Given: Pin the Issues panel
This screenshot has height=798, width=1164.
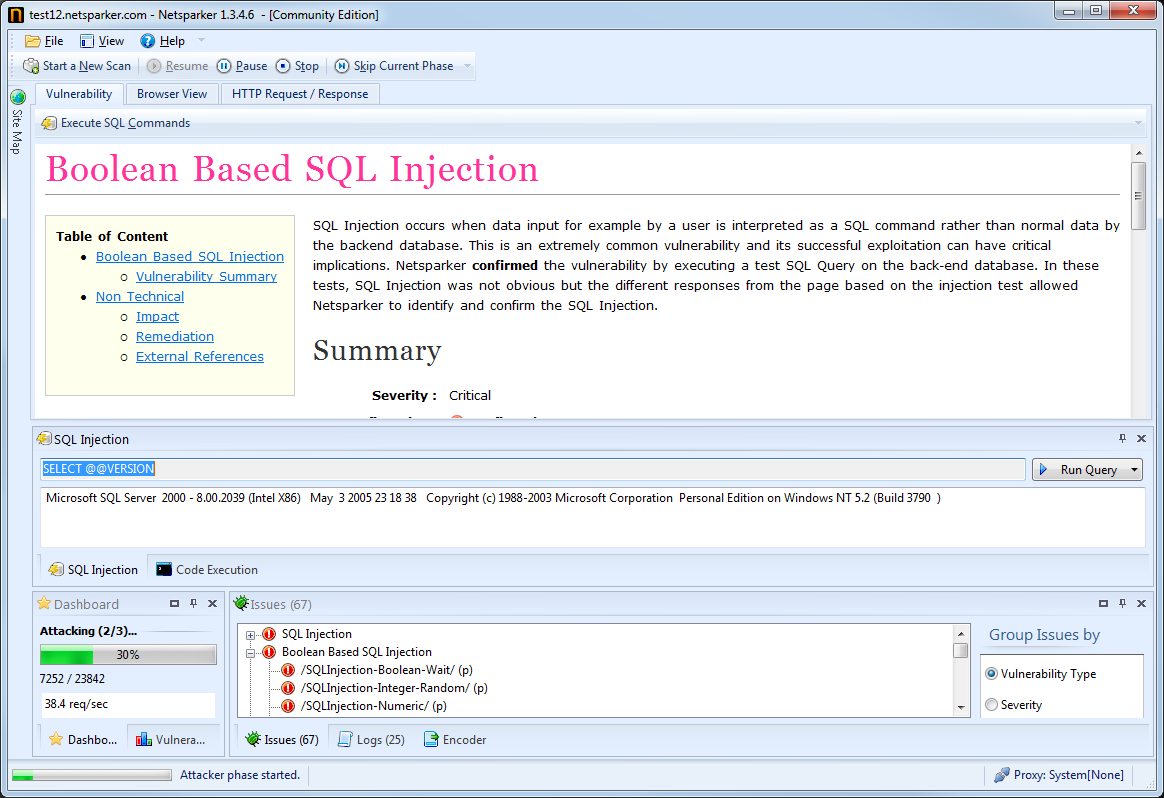Looking at the screenshot, I should (1122, 604).
